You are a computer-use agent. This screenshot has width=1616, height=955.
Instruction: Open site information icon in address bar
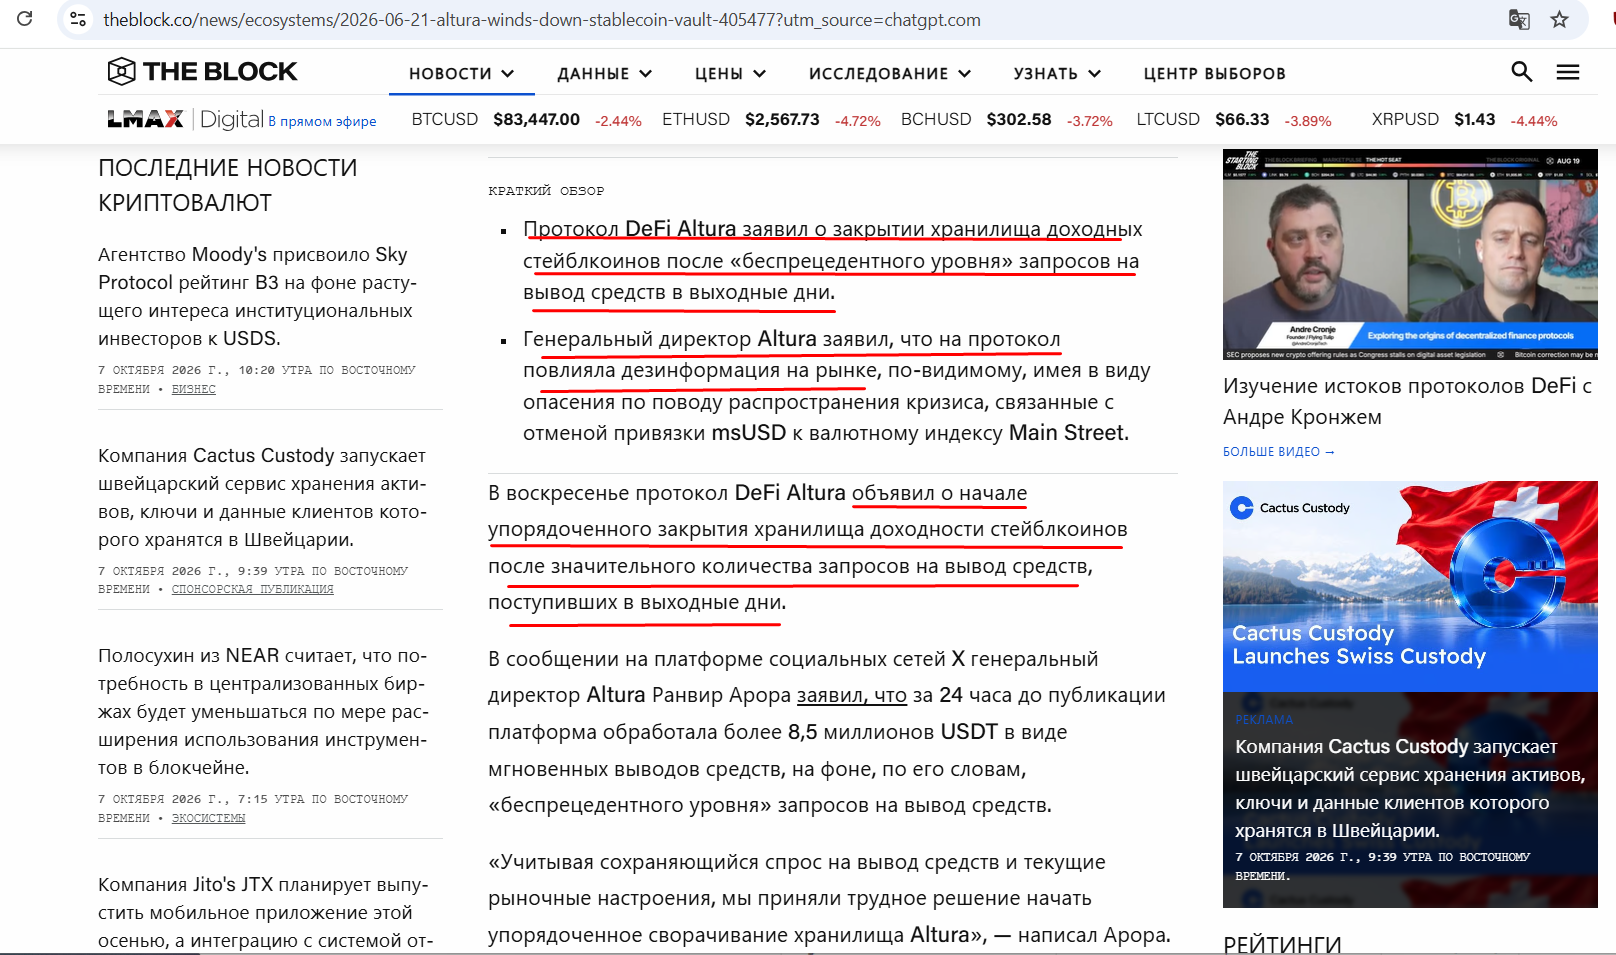pos(78,19)
